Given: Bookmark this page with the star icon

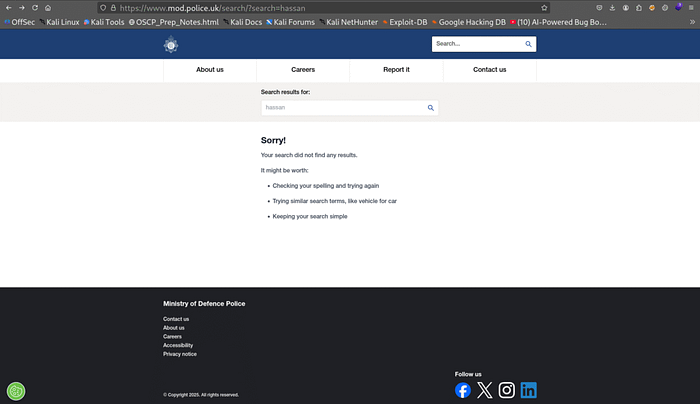Looking at the screenshot, I should [x=544, y=8].
